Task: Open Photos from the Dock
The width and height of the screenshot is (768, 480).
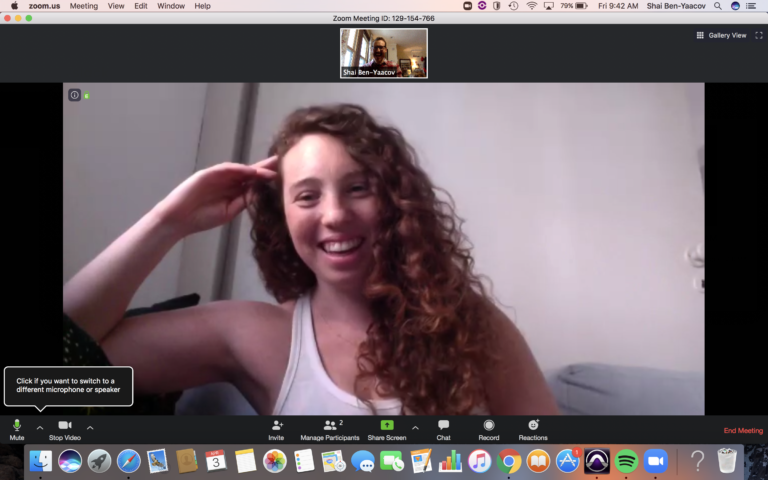Action: click(x=274, y=461)
